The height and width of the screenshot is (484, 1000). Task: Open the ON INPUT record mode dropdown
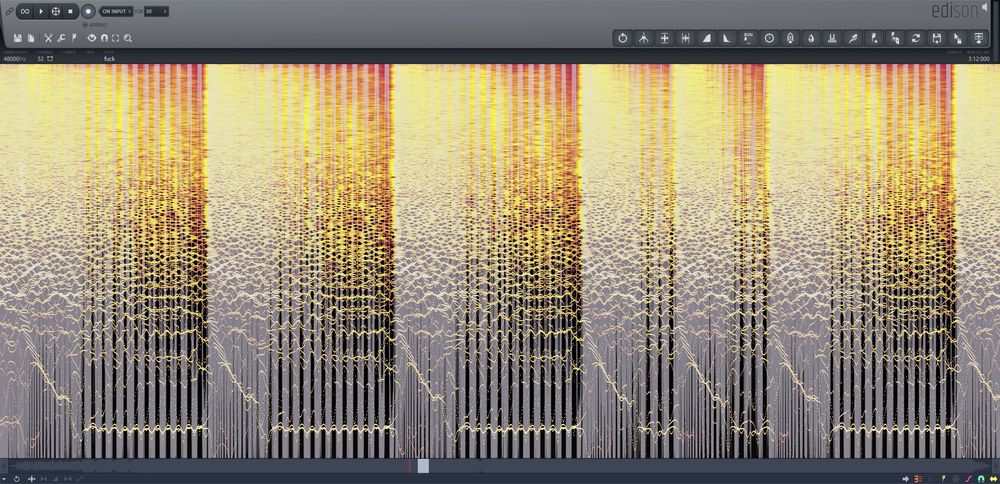[116, 11]
